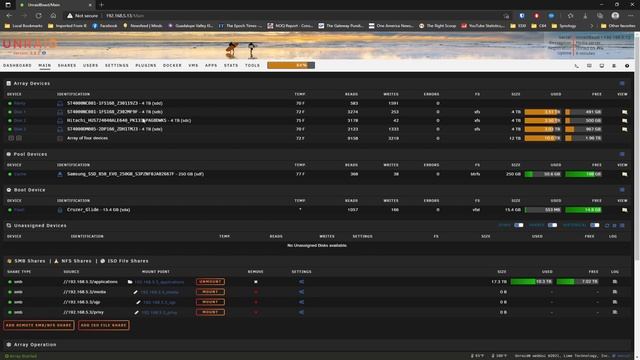Refresh the Unassigned Devices list
This screenshot has height=360, width=640.
click(607, 225)
